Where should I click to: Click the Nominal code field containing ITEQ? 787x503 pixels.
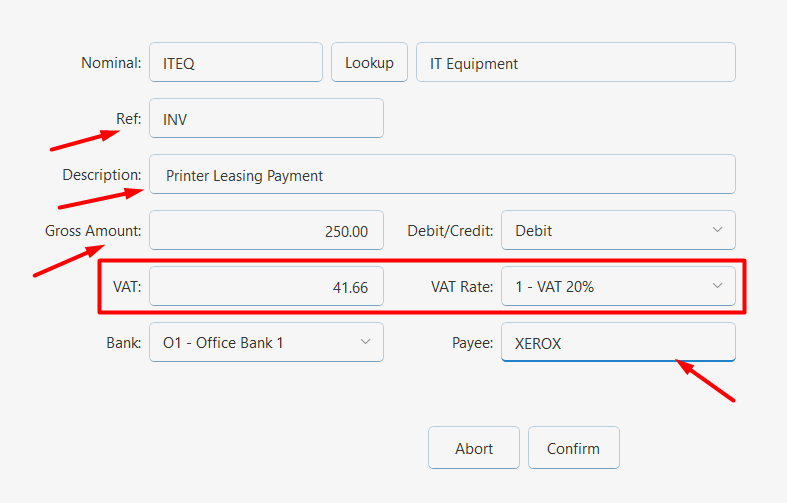click(236, 62)
